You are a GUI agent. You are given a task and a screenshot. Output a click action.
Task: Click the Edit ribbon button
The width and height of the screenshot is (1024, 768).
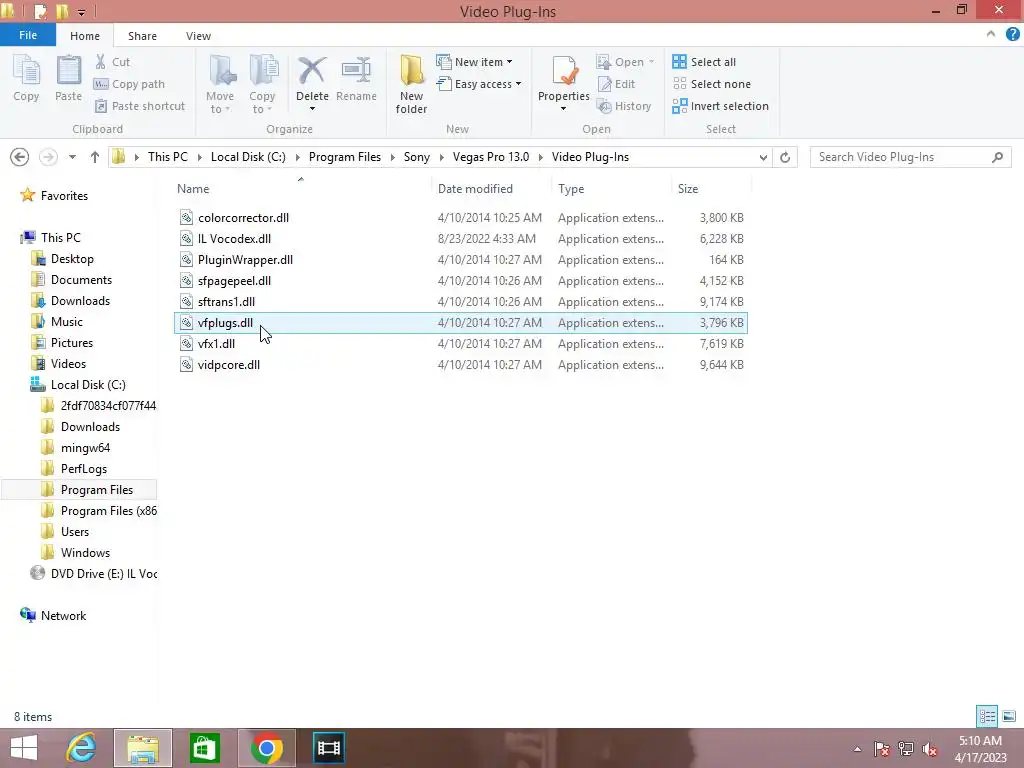616,84
